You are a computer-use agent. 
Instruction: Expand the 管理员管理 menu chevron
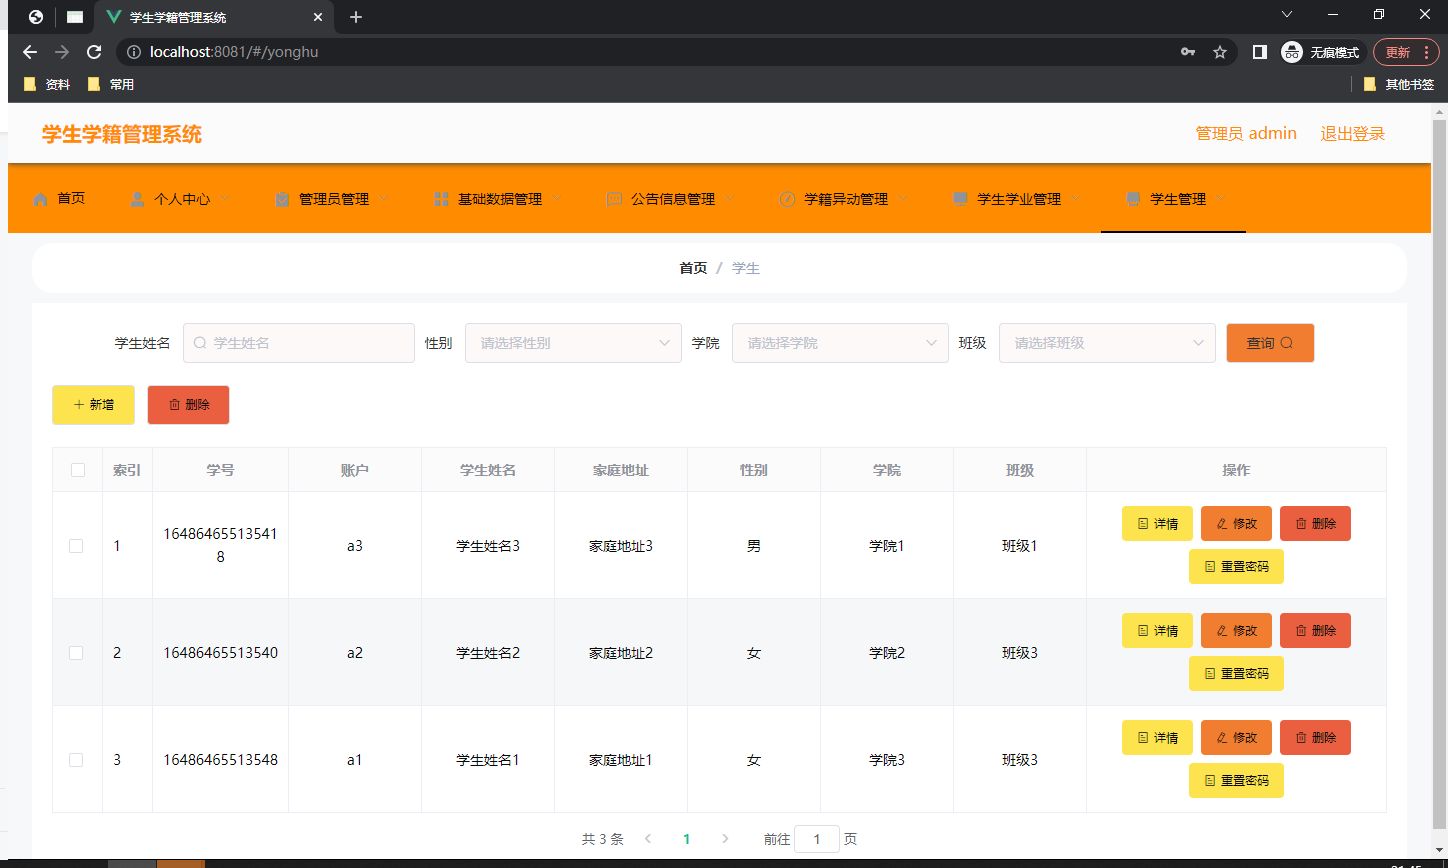coord(383,198)
